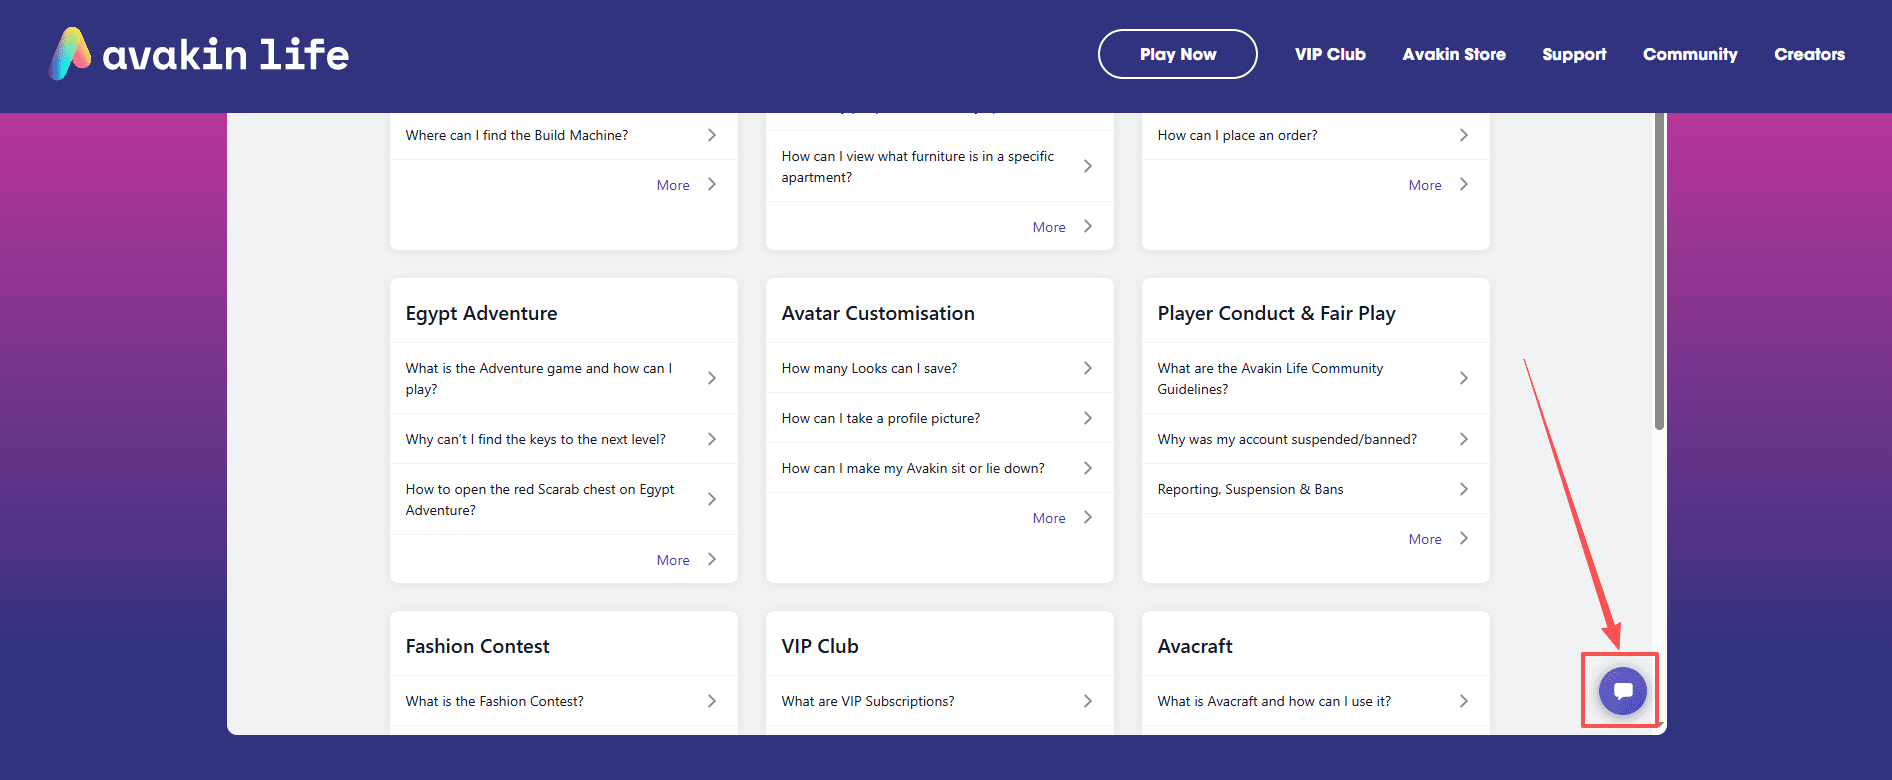This screenshot has width=1892, height=780.
Task: Click chevron next to the Community Guidelines question
Action: coord(1464,378)
